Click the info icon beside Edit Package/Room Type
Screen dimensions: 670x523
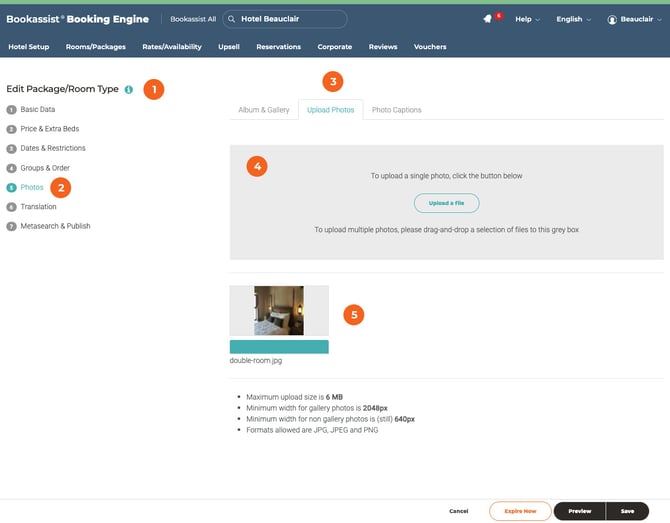click(x=129, y=89)
